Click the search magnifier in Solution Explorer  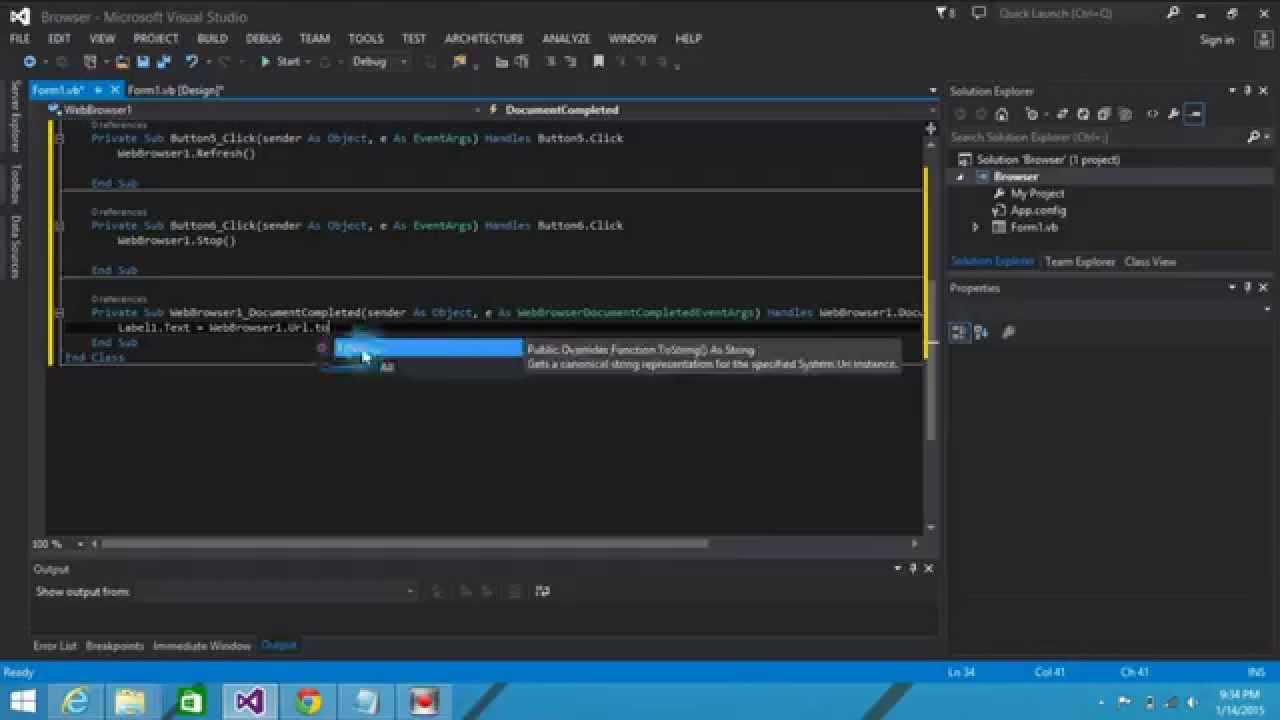[1252, 137]
